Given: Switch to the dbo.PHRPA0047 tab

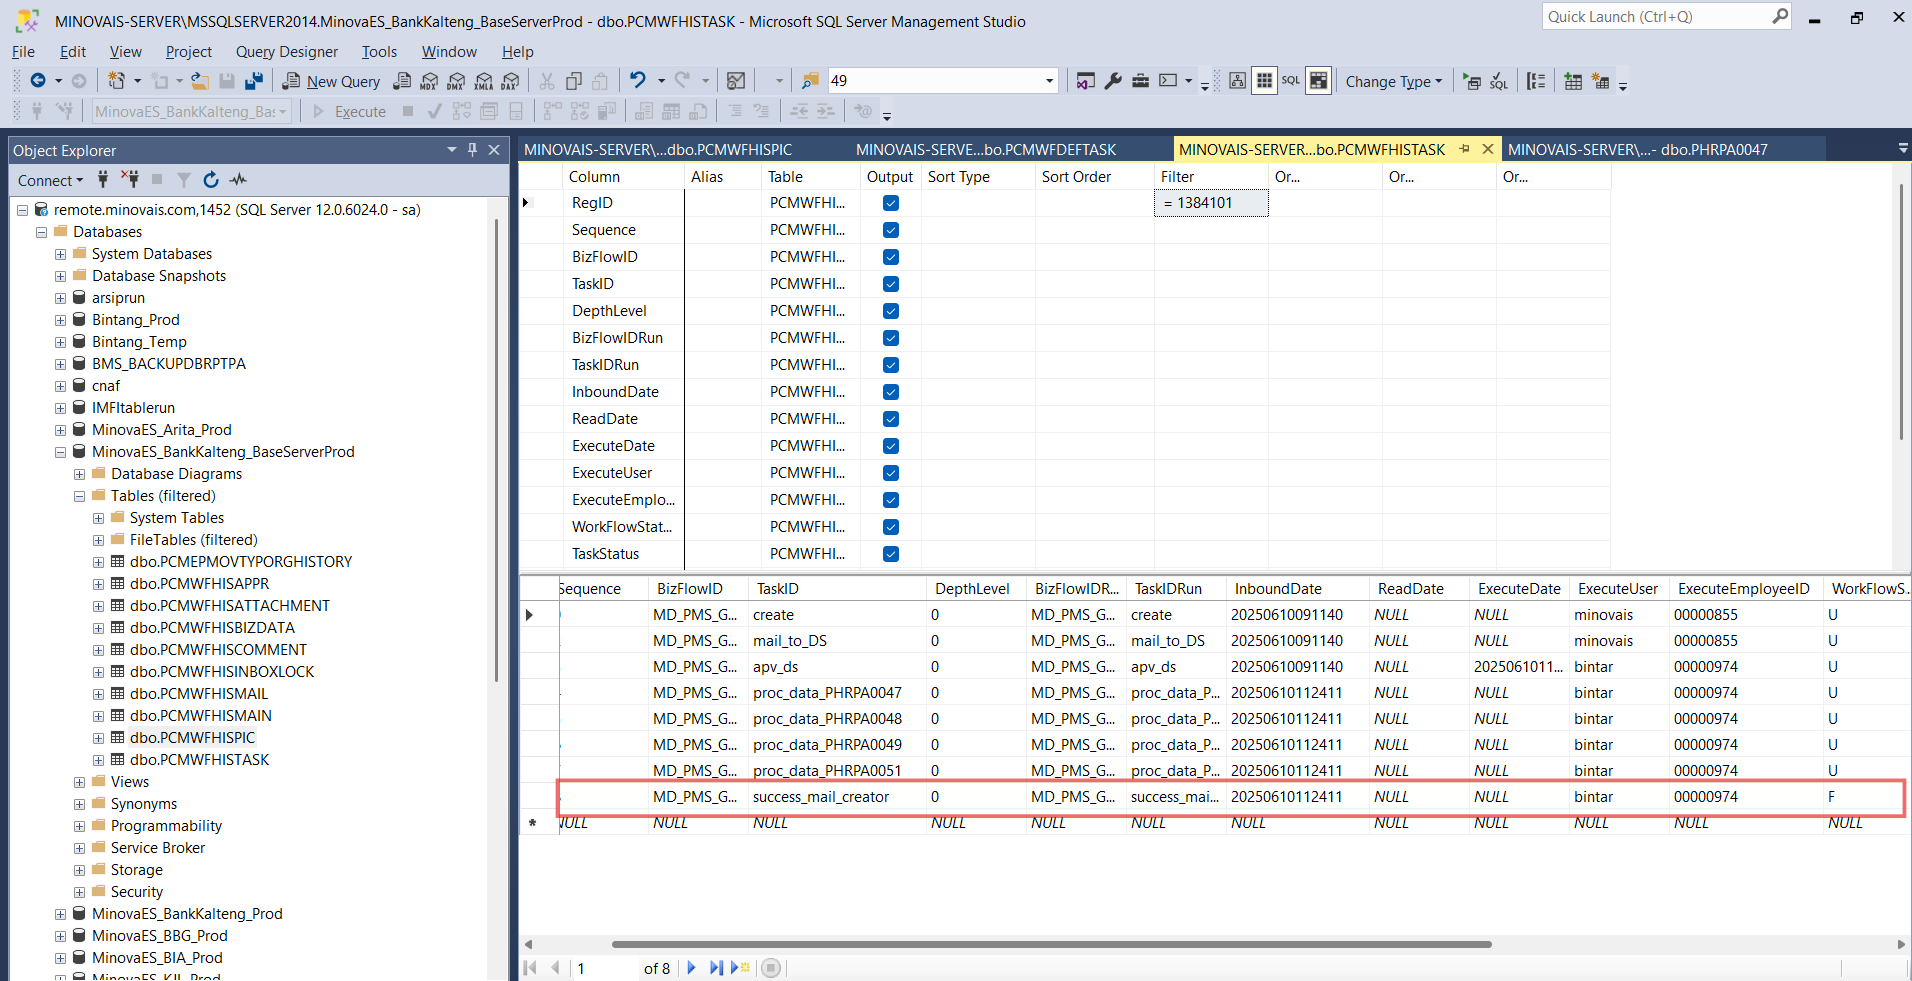Looking at the screenshot, I should tap(1638, 149).
